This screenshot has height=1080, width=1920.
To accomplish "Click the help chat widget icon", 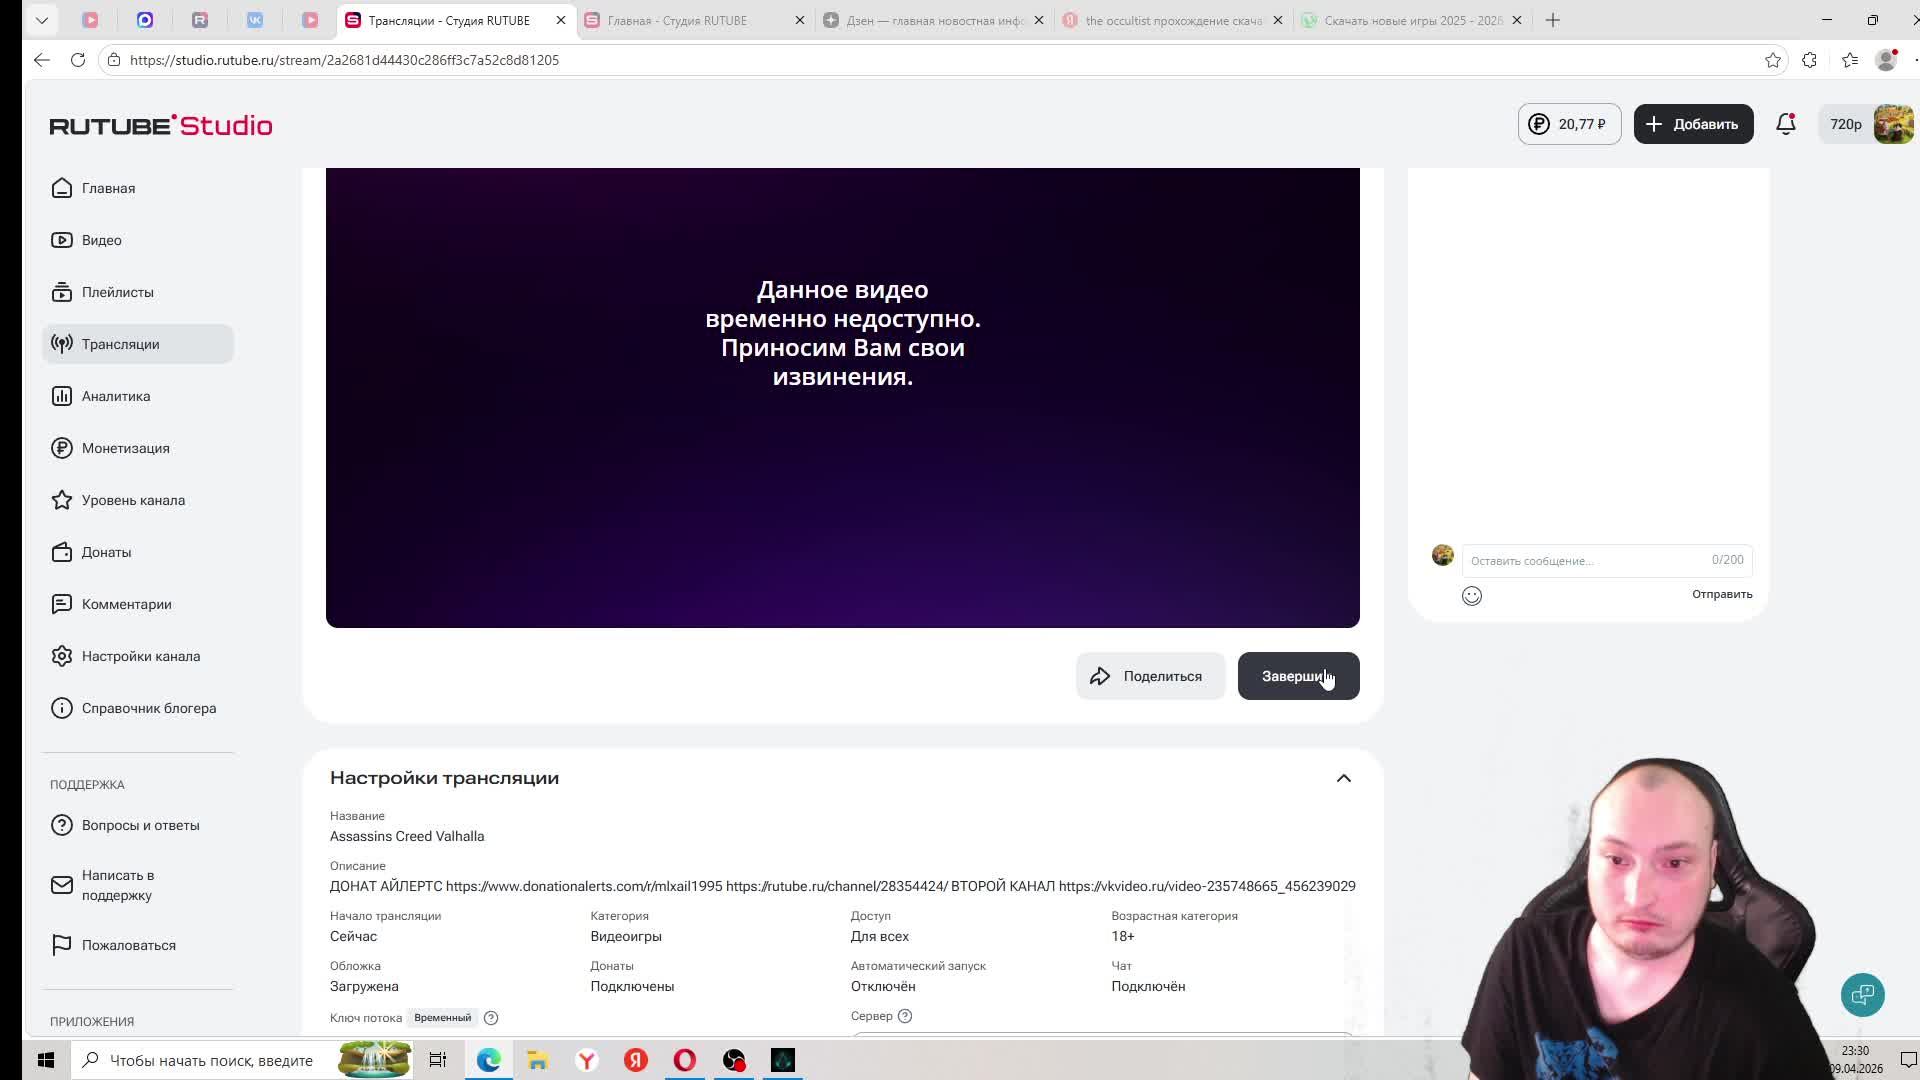I will pyautogui.click(x=1862, y=994).
